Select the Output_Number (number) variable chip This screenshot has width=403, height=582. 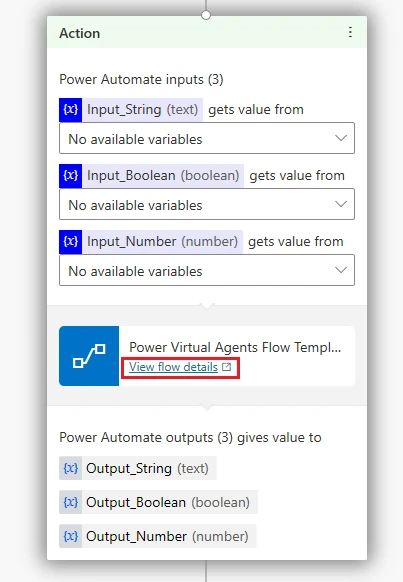[158, 536]
